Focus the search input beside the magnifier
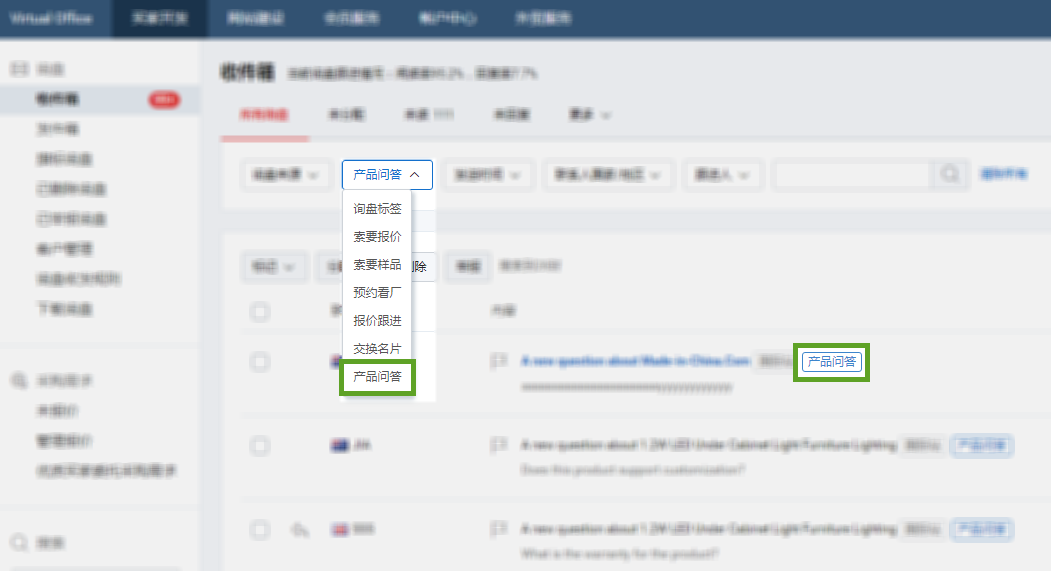This screenshot has height=571, width=1051. click(x=851, y=175)
